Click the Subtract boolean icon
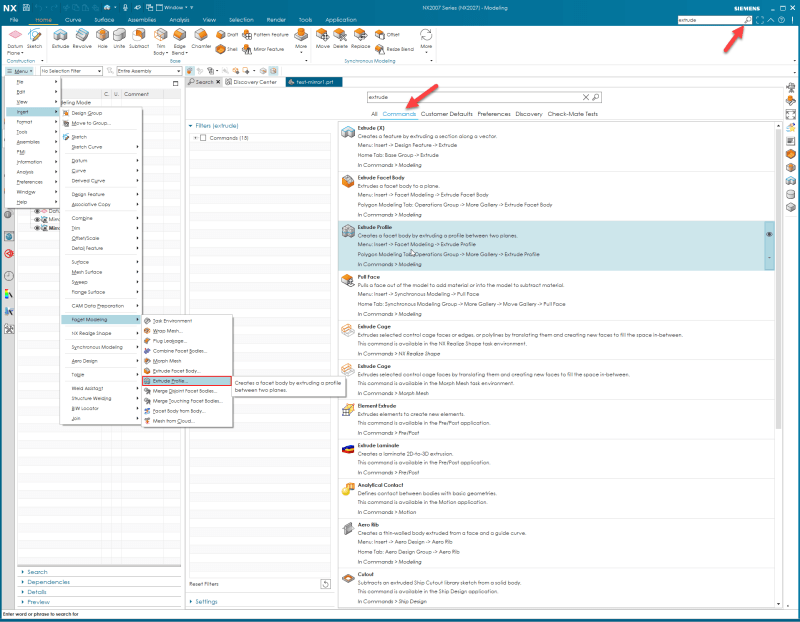Image resolution: width=800 pixels, height=622 pixels. click(139, 38)
